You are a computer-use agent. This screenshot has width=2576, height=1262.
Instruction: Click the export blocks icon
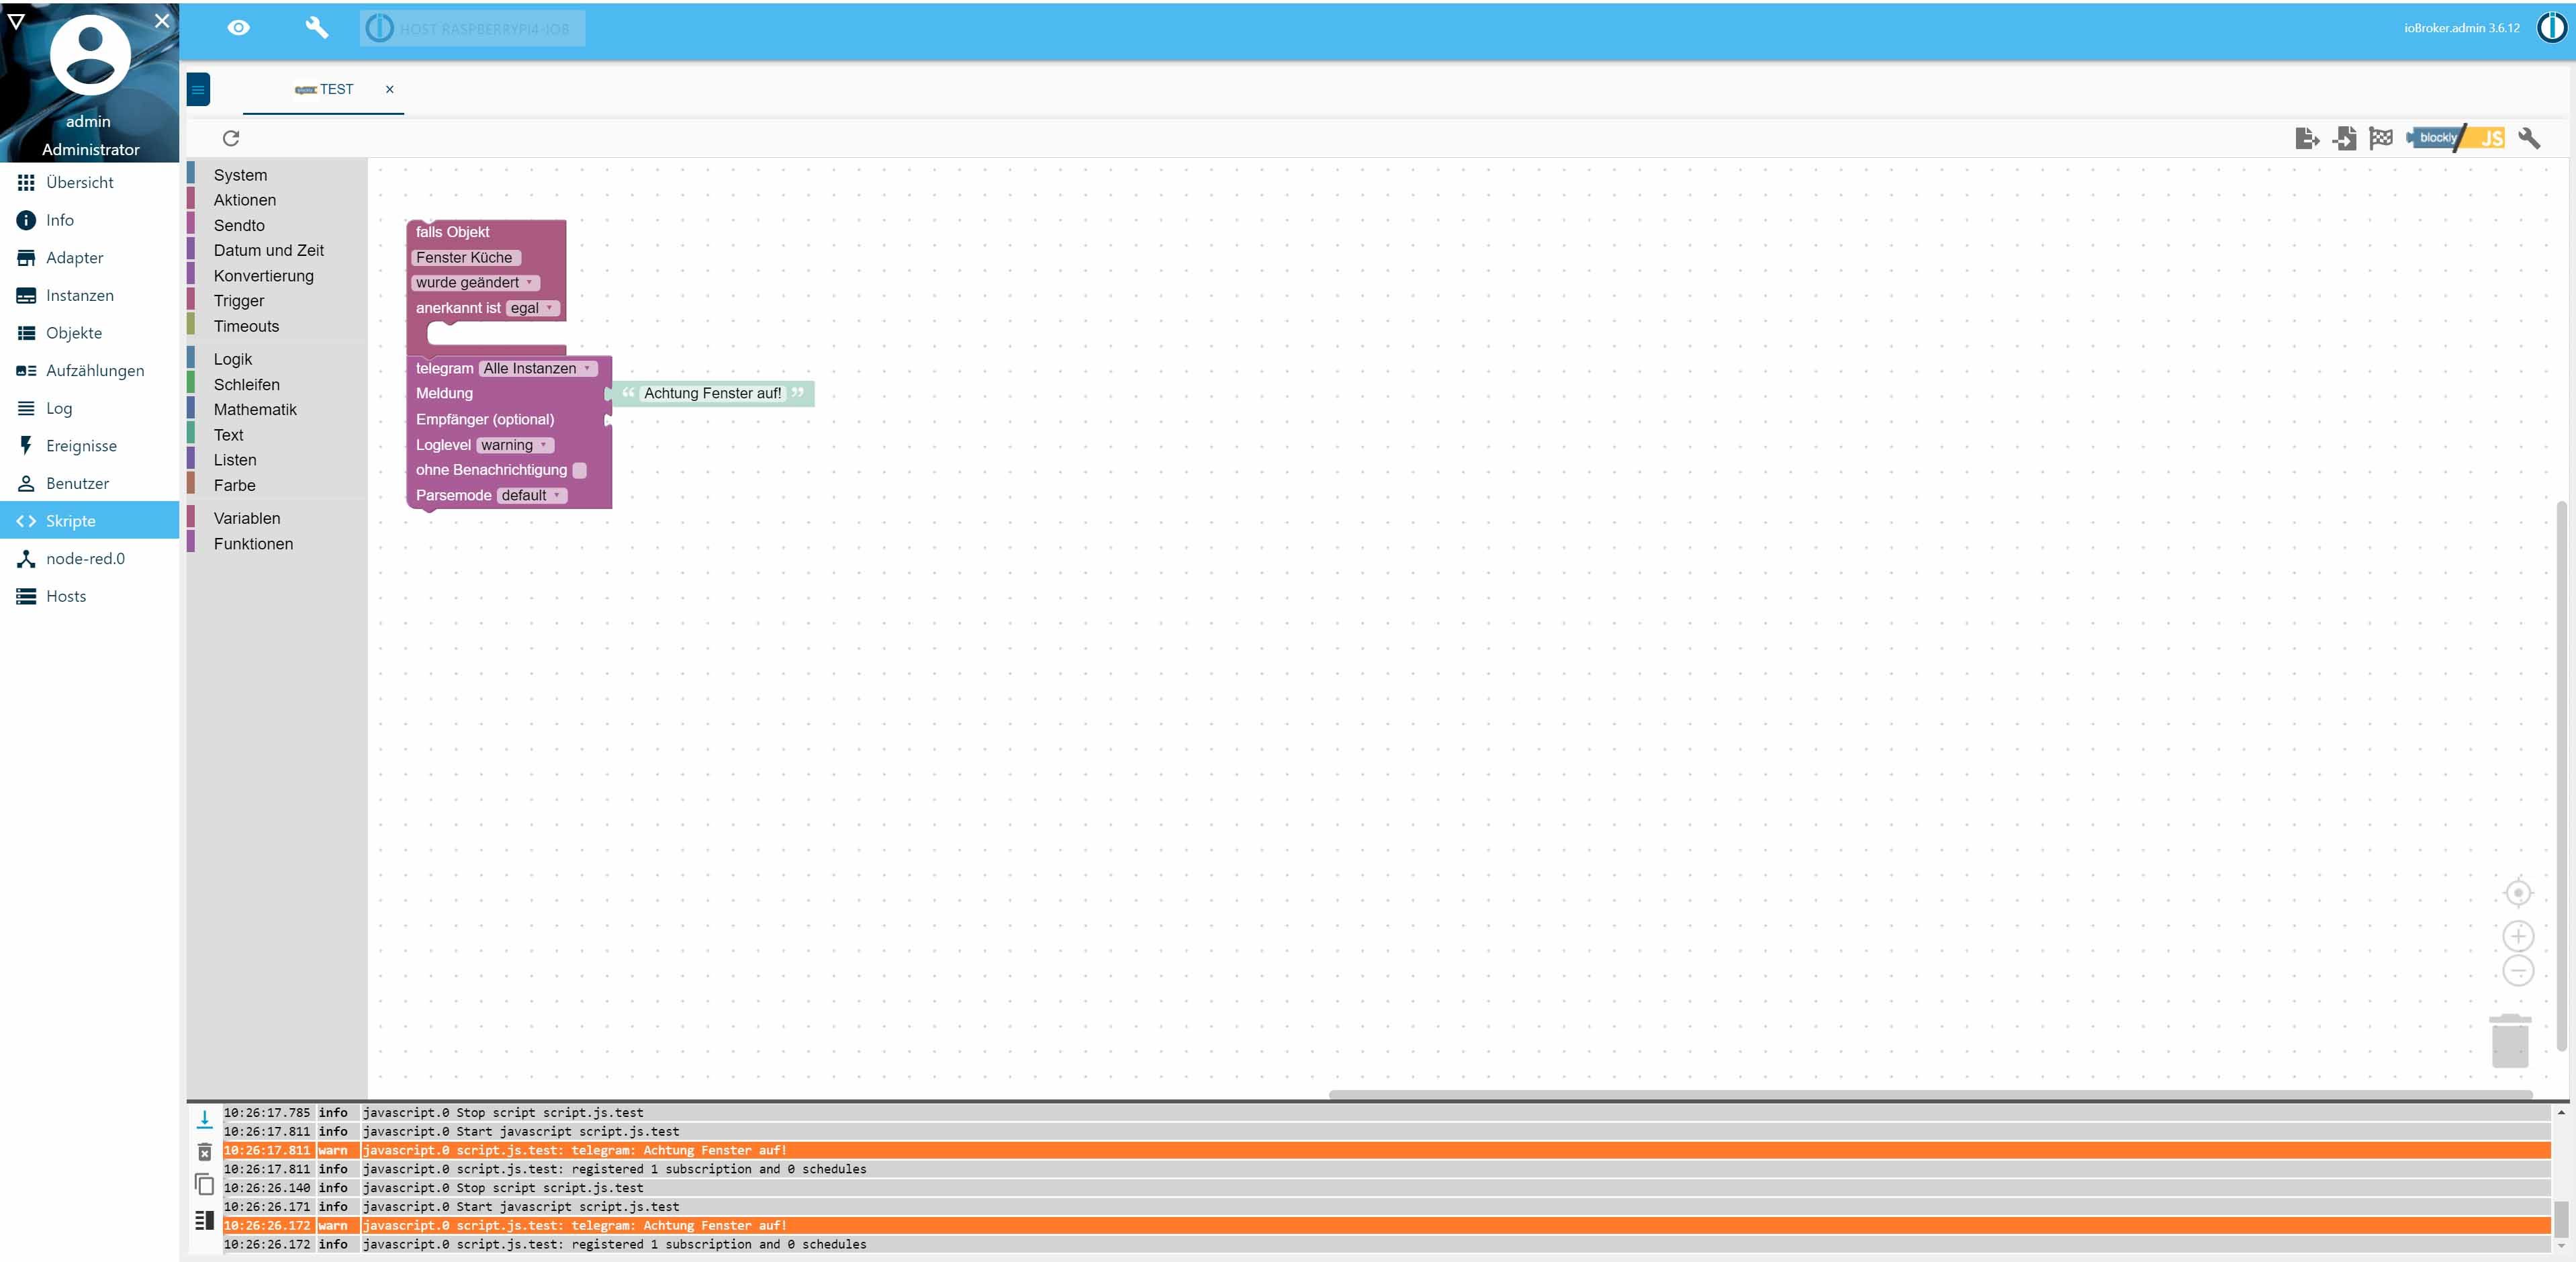click(x=2306, y=138)
